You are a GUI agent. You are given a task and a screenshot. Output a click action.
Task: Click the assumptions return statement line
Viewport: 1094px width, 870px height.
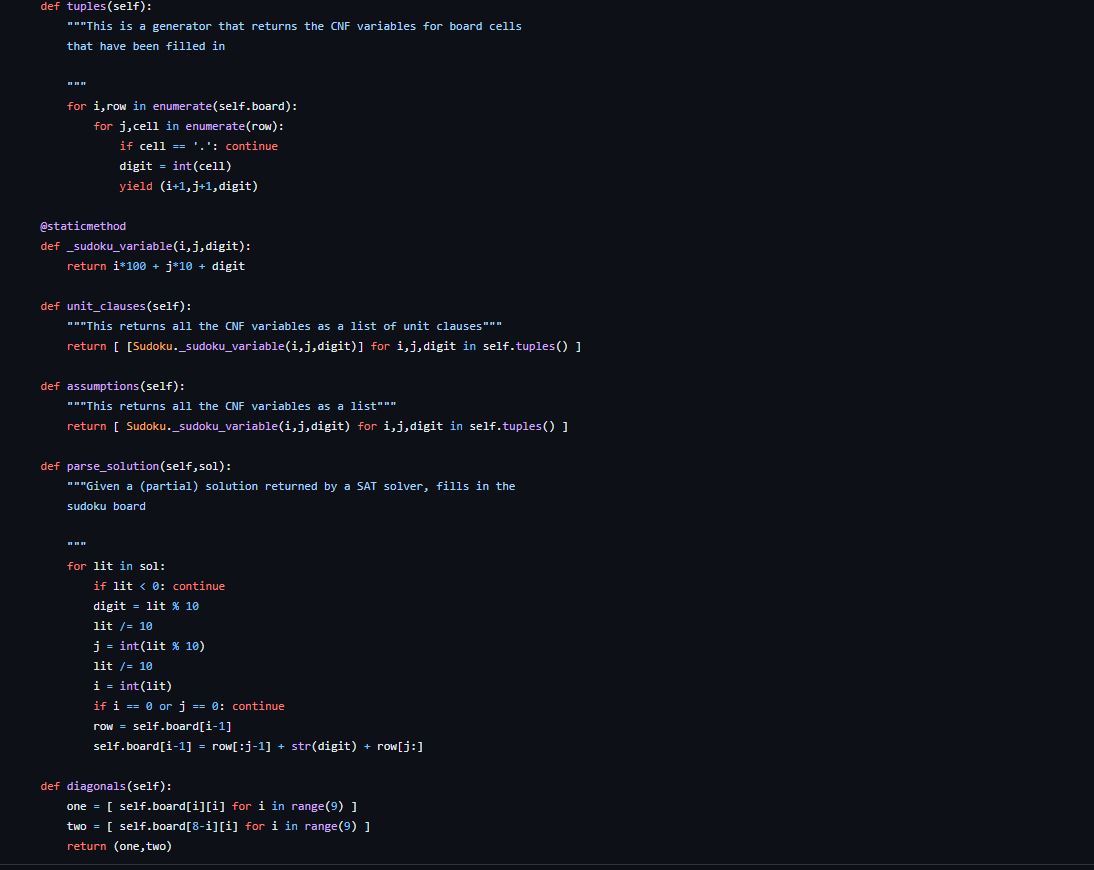tap(317, 426)
